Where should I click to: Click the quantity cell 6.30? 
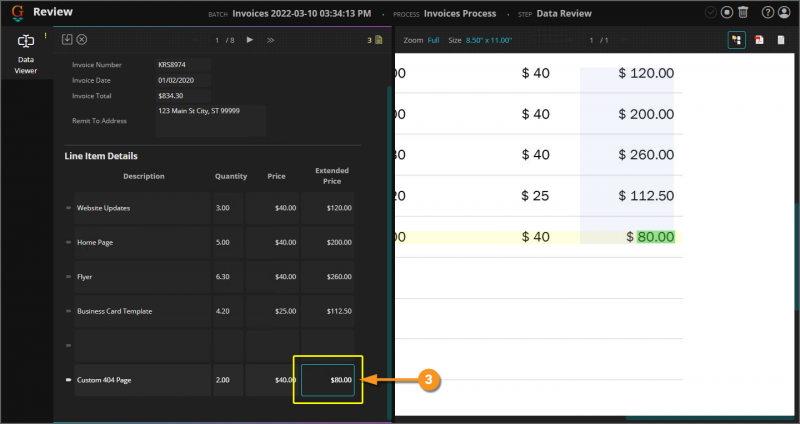coord(228,277)
